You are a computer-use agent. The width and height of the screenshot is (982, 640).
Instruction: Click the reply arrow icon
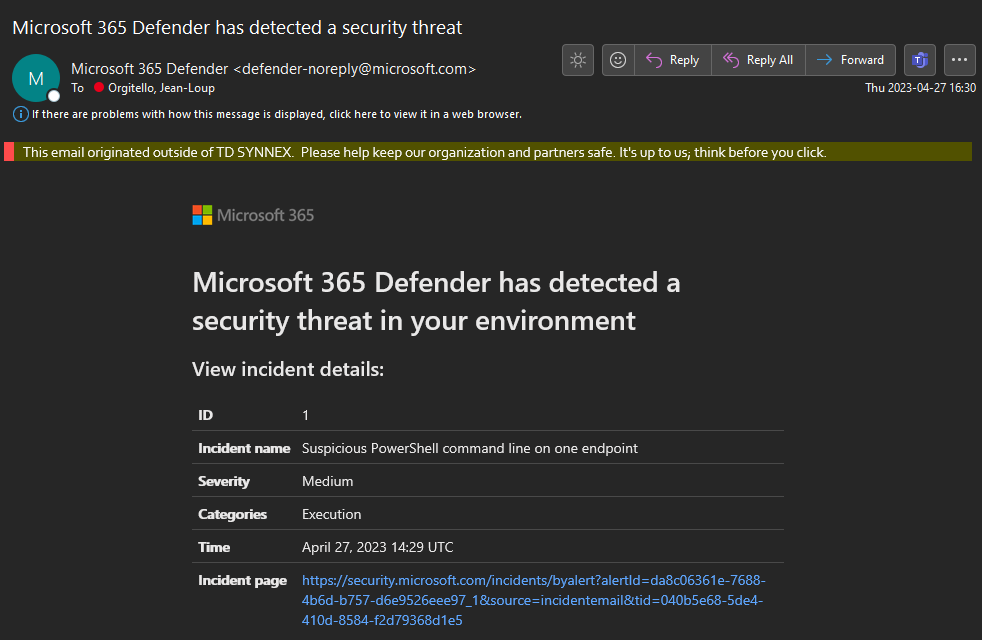(x=654, y=60)
